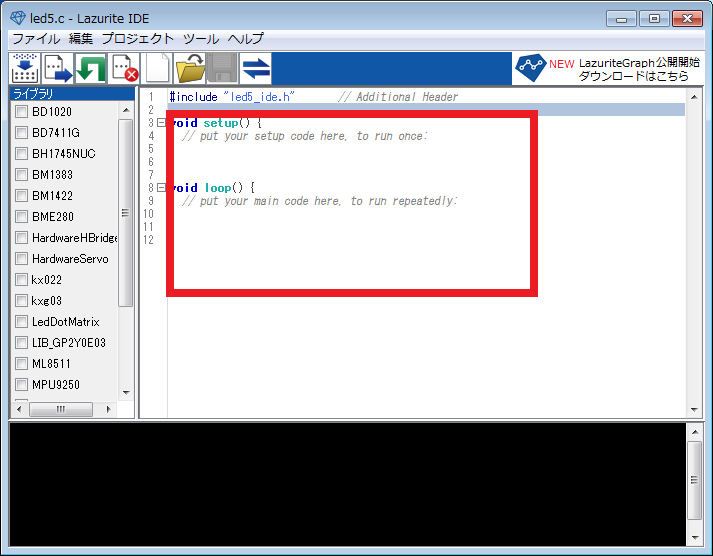Click the console output scroll-up arrow
The image size is (713, 556).
click(694, 431)
